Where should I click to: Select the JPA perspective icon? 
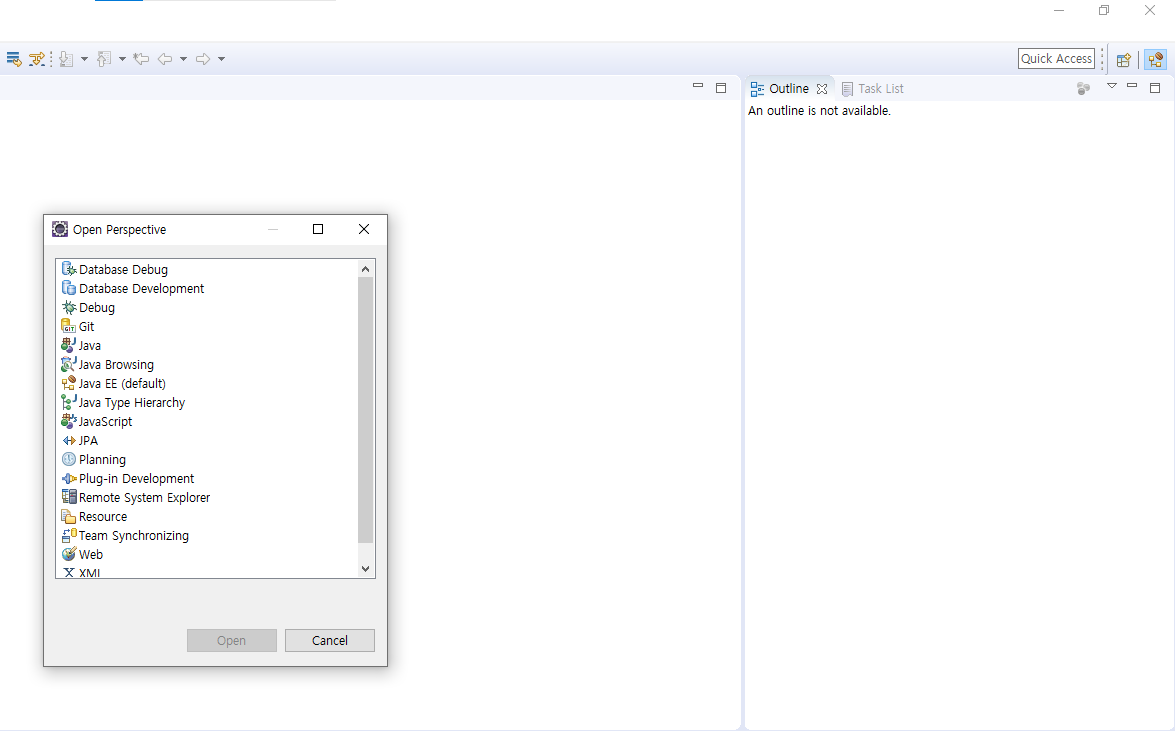click(69, 440)
